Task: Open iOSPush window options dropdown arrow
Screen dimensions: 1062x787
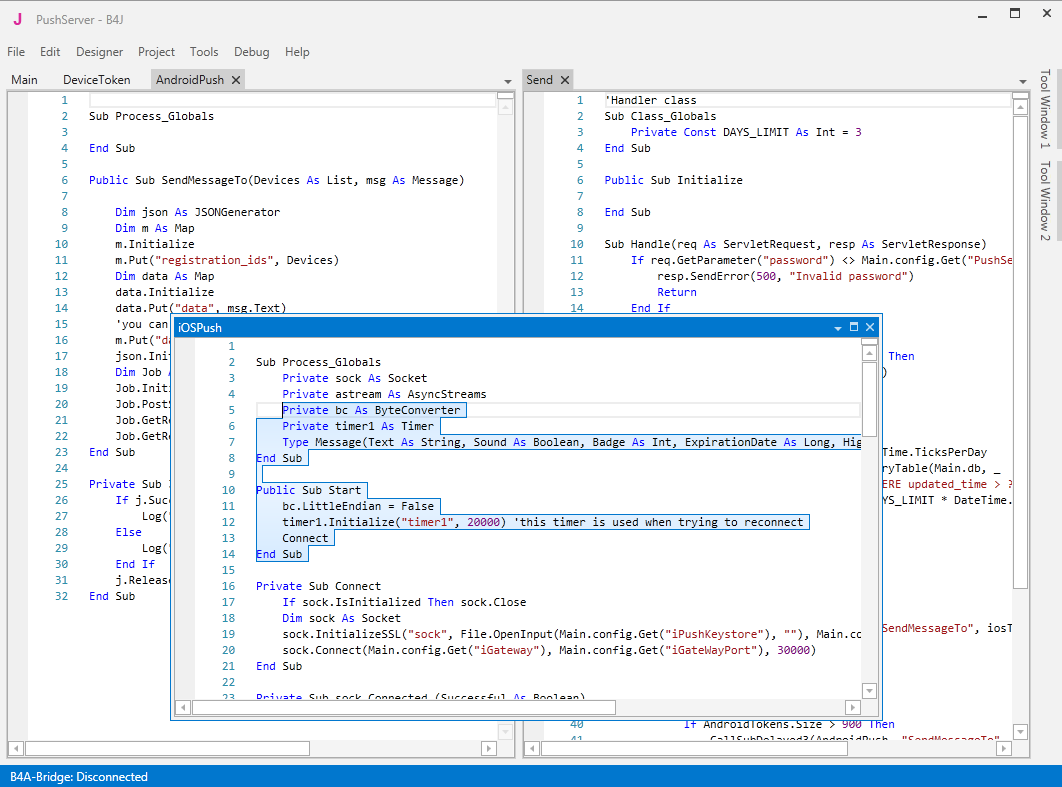Action: pos(838,328)
